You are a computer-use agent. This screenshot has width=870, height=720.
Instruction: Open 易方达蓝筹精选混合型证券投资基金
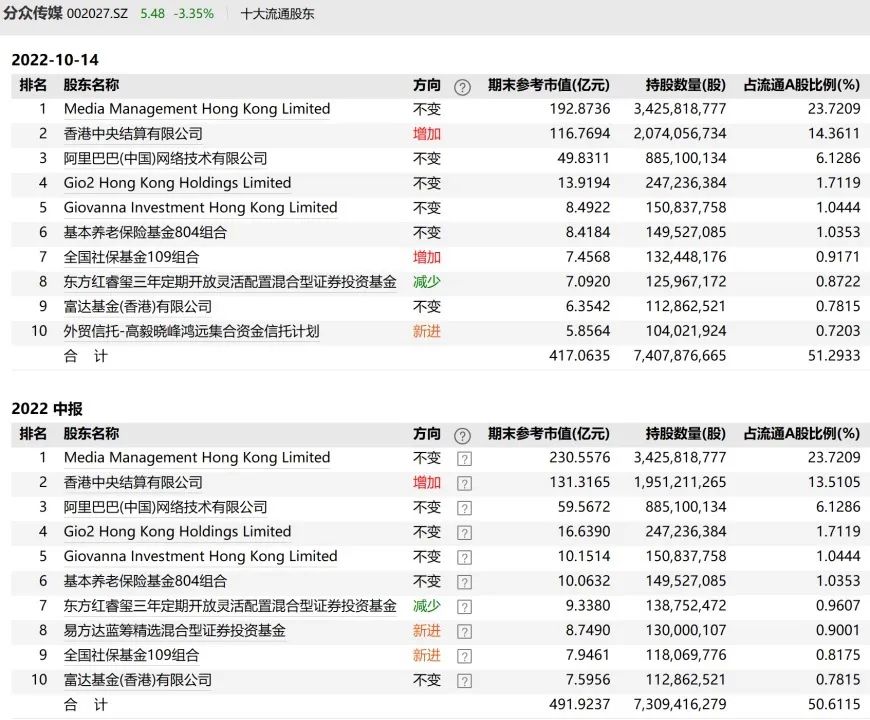coord(175,630)
